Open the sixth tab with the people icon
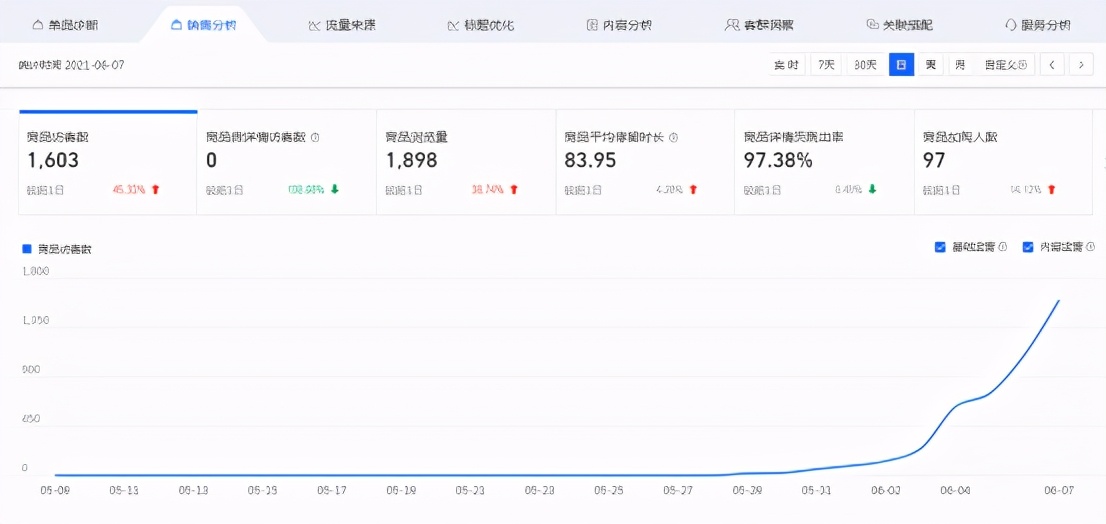 pyautogui.click(x=759, y=25)
